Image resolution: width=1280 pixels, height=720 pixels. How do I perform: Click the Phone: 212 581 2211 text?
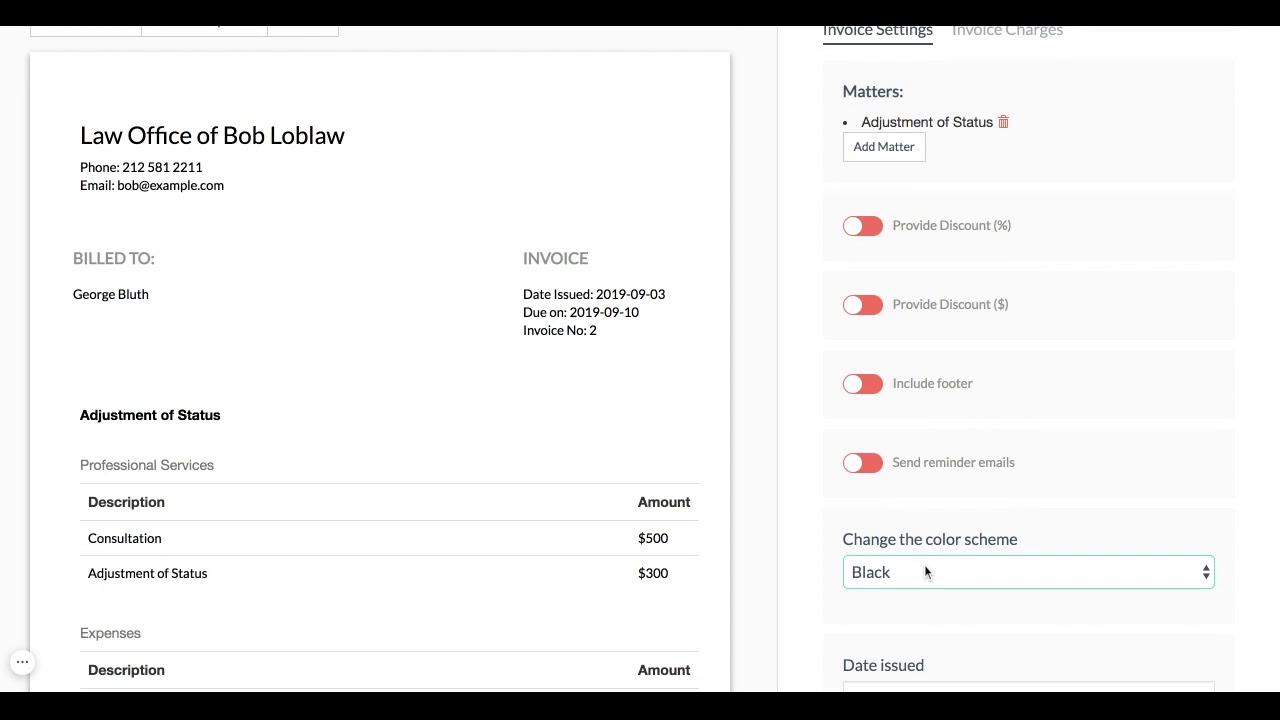pyautogui.click(x=141, y=167)
